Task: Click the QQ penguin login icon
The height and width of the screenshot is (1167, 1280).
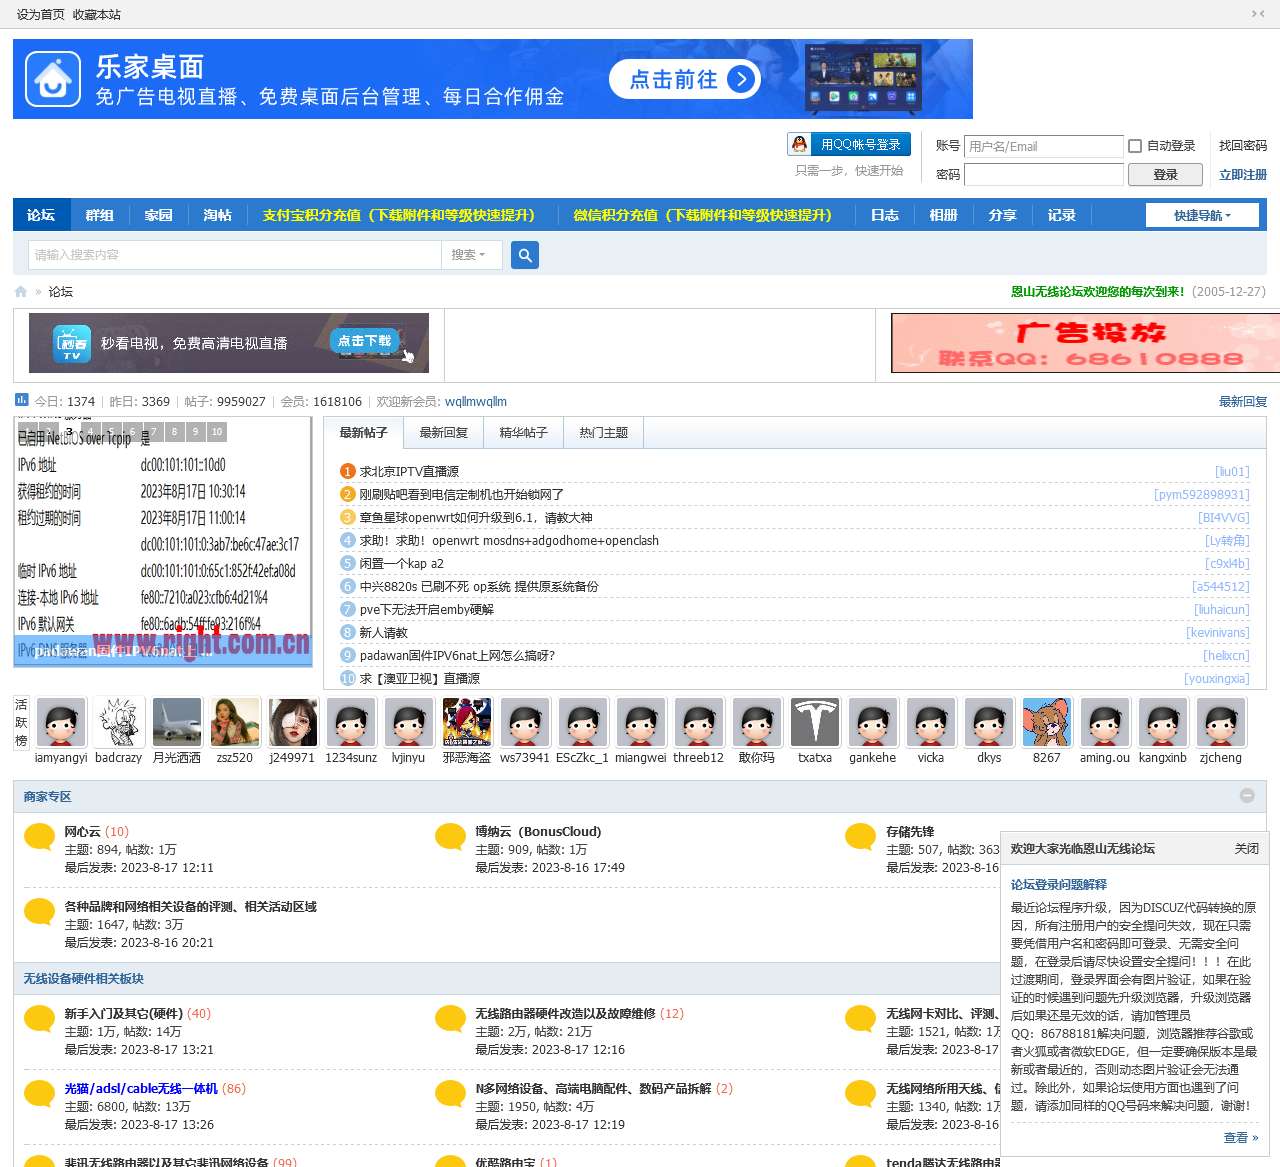Action: click(799, 145)
